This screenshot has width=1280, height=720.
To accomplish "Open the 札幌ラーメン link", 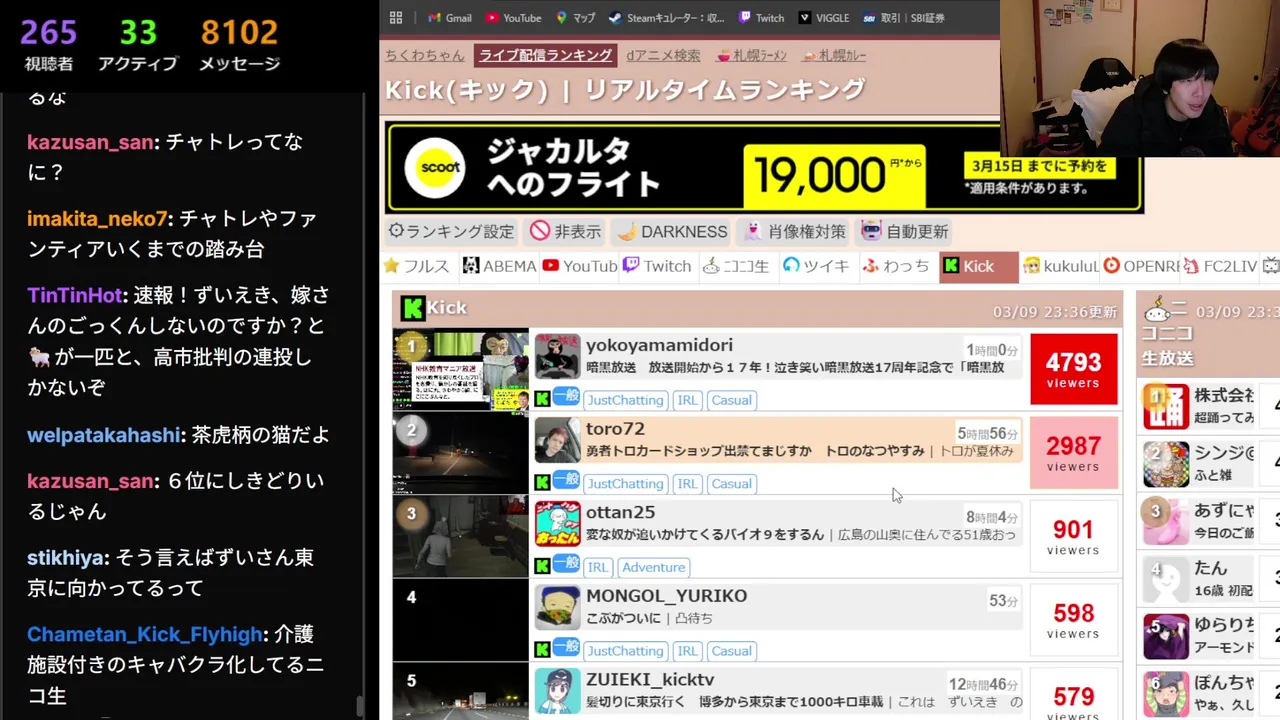I will [x=751, y=55].
